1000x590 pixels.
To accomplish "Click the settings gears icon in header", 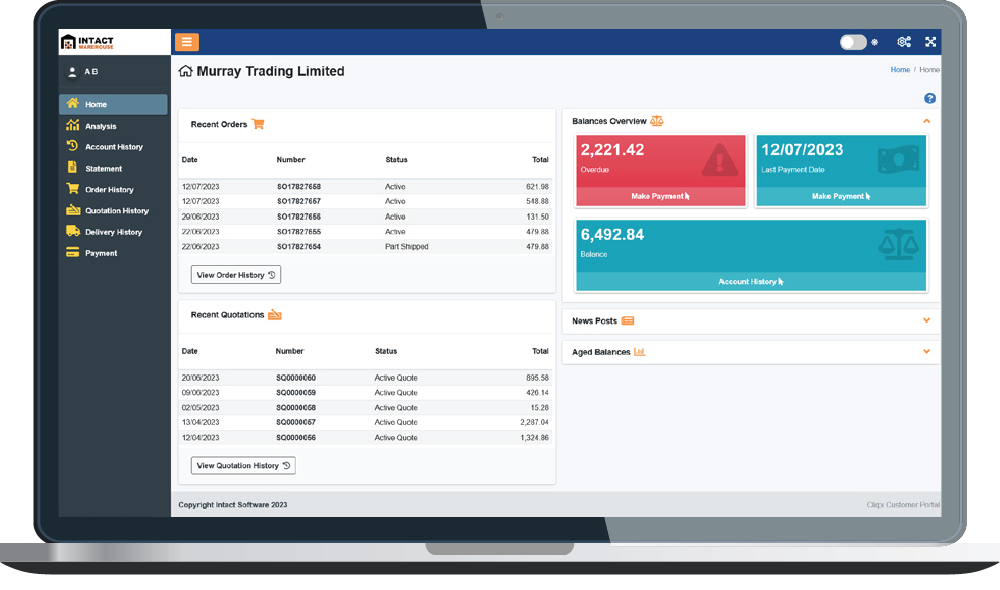I will (x=904, y=42).
